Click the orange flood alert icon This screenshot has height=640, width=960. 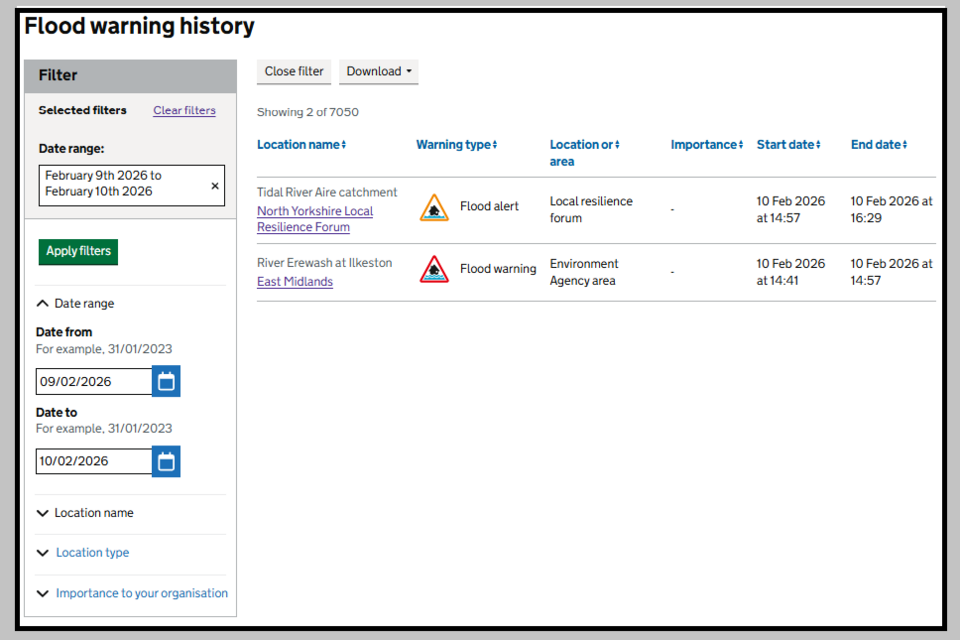pyautogui.click(x=434, y=207)
